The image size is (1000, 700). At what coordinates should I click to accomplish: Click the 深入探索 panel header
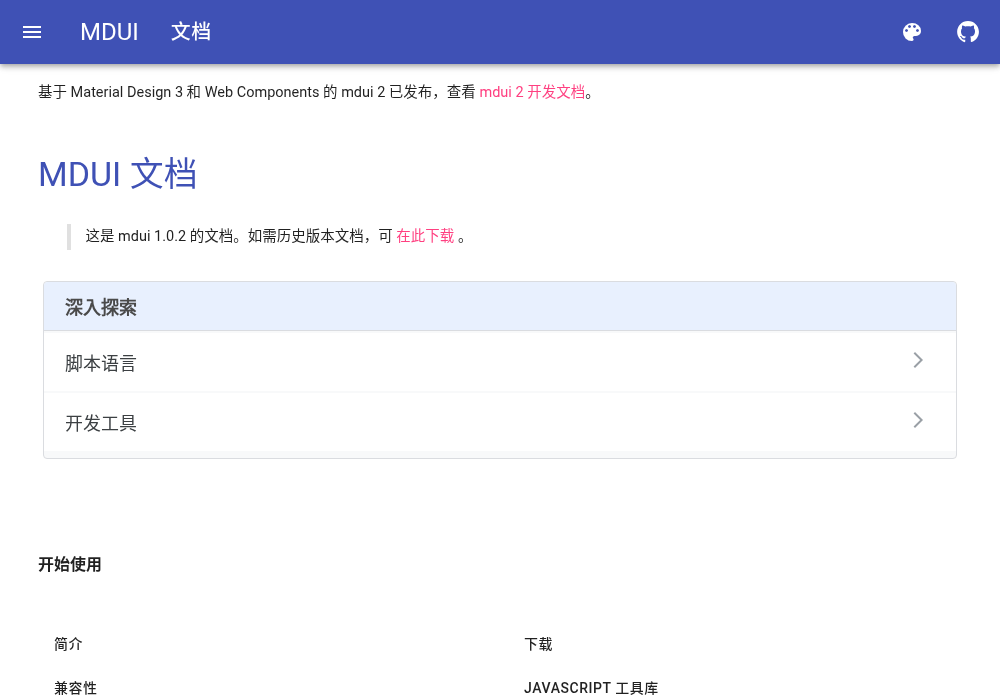[x=500, y=307]
